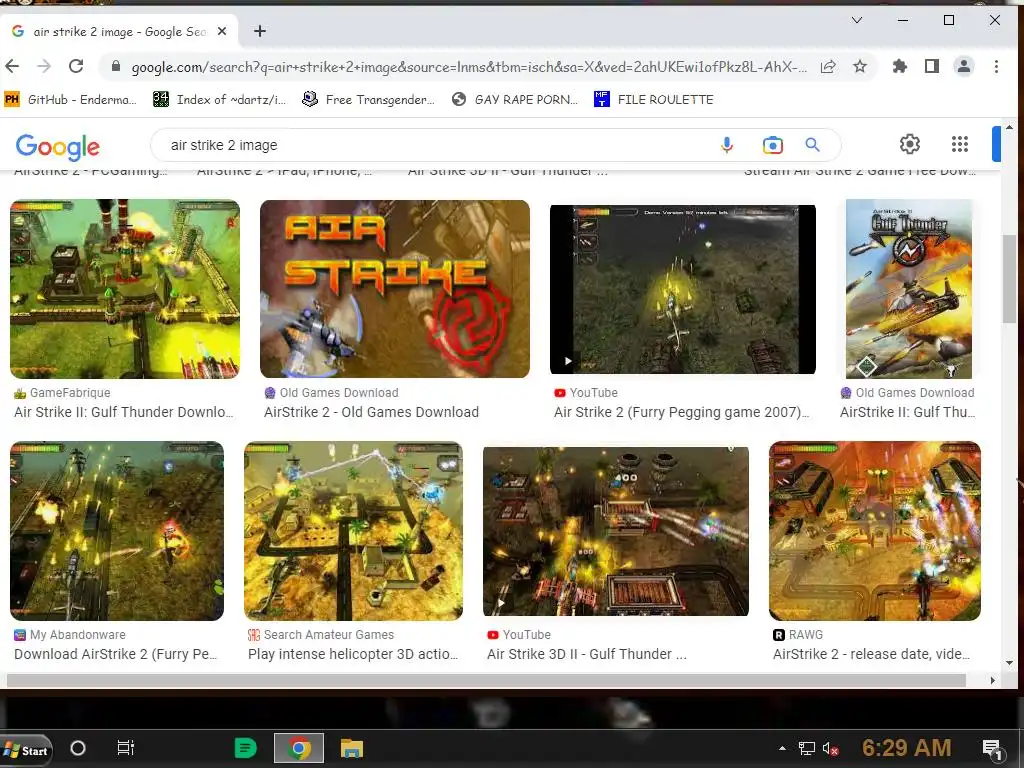This screenshot has height=768, width=1024.
Task: Click the network tray icon
Action: 807,748
